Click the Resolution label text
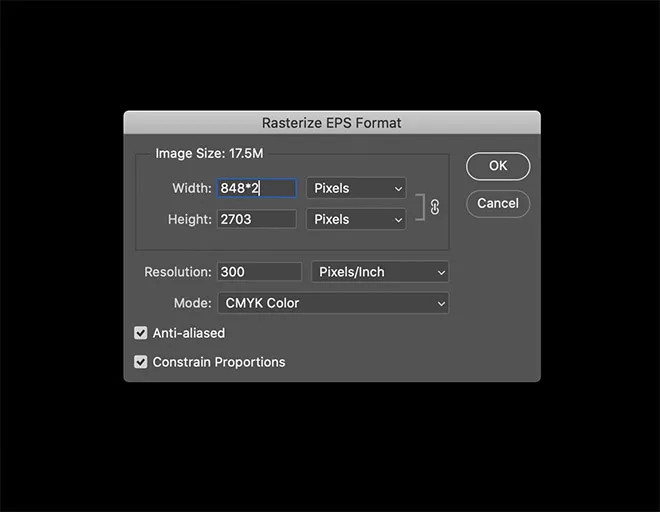This screenshot has height=512, width=660. coord(178,272)
